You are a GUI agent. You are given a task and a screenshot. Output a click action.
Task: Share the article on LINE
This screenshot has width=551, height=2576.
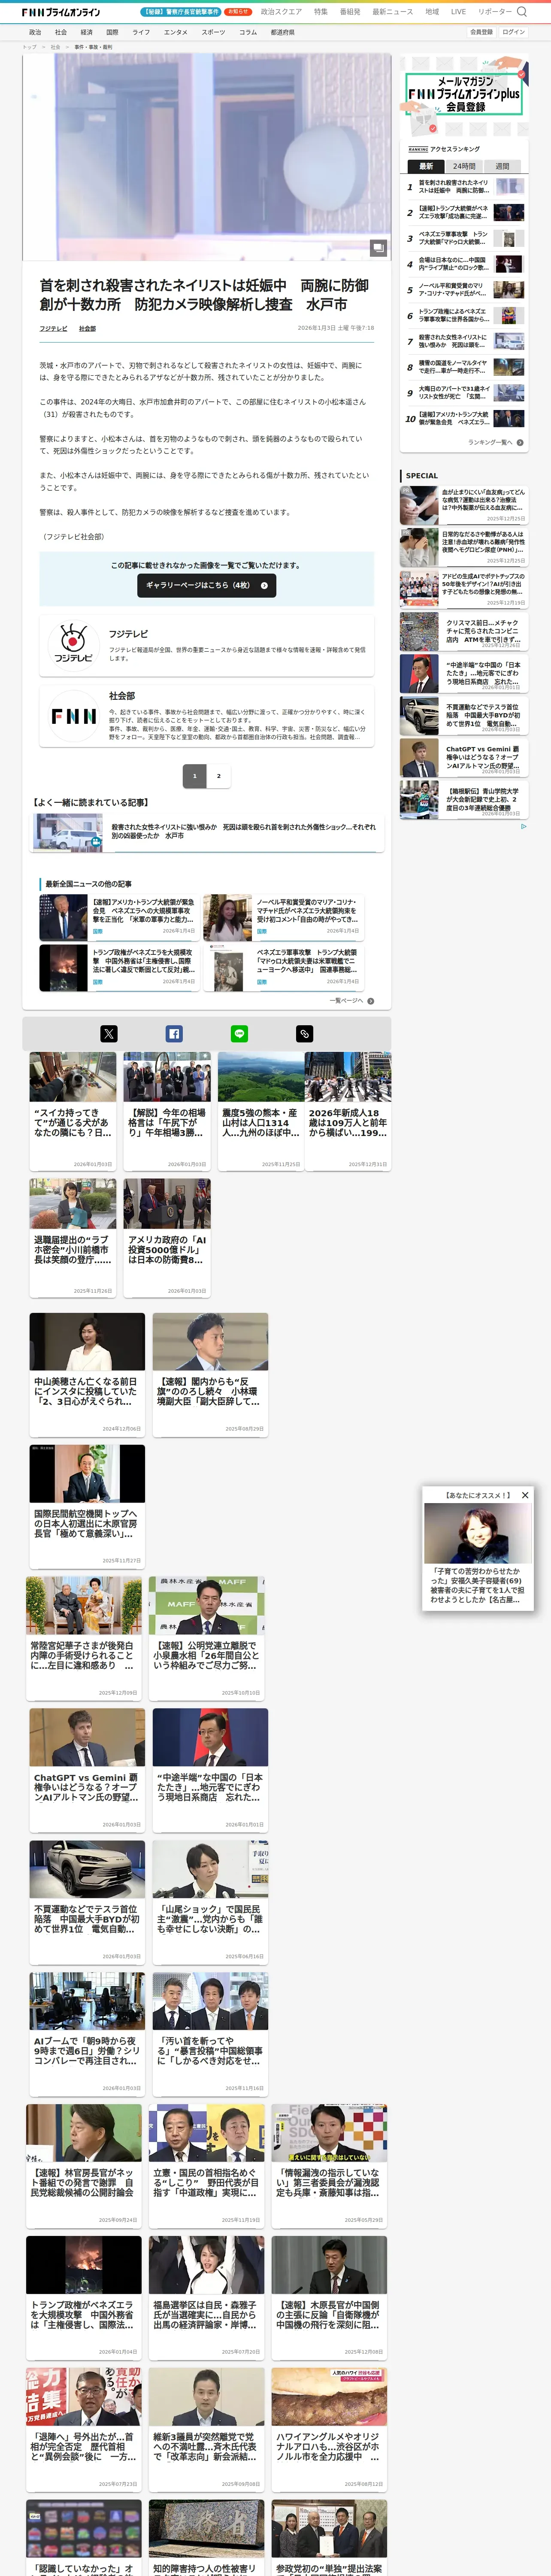point(239,1034)
